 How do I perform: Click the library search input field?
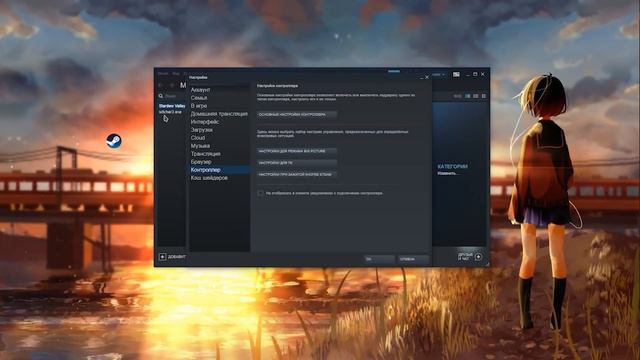pyautogui.click(x=175, y=96)
